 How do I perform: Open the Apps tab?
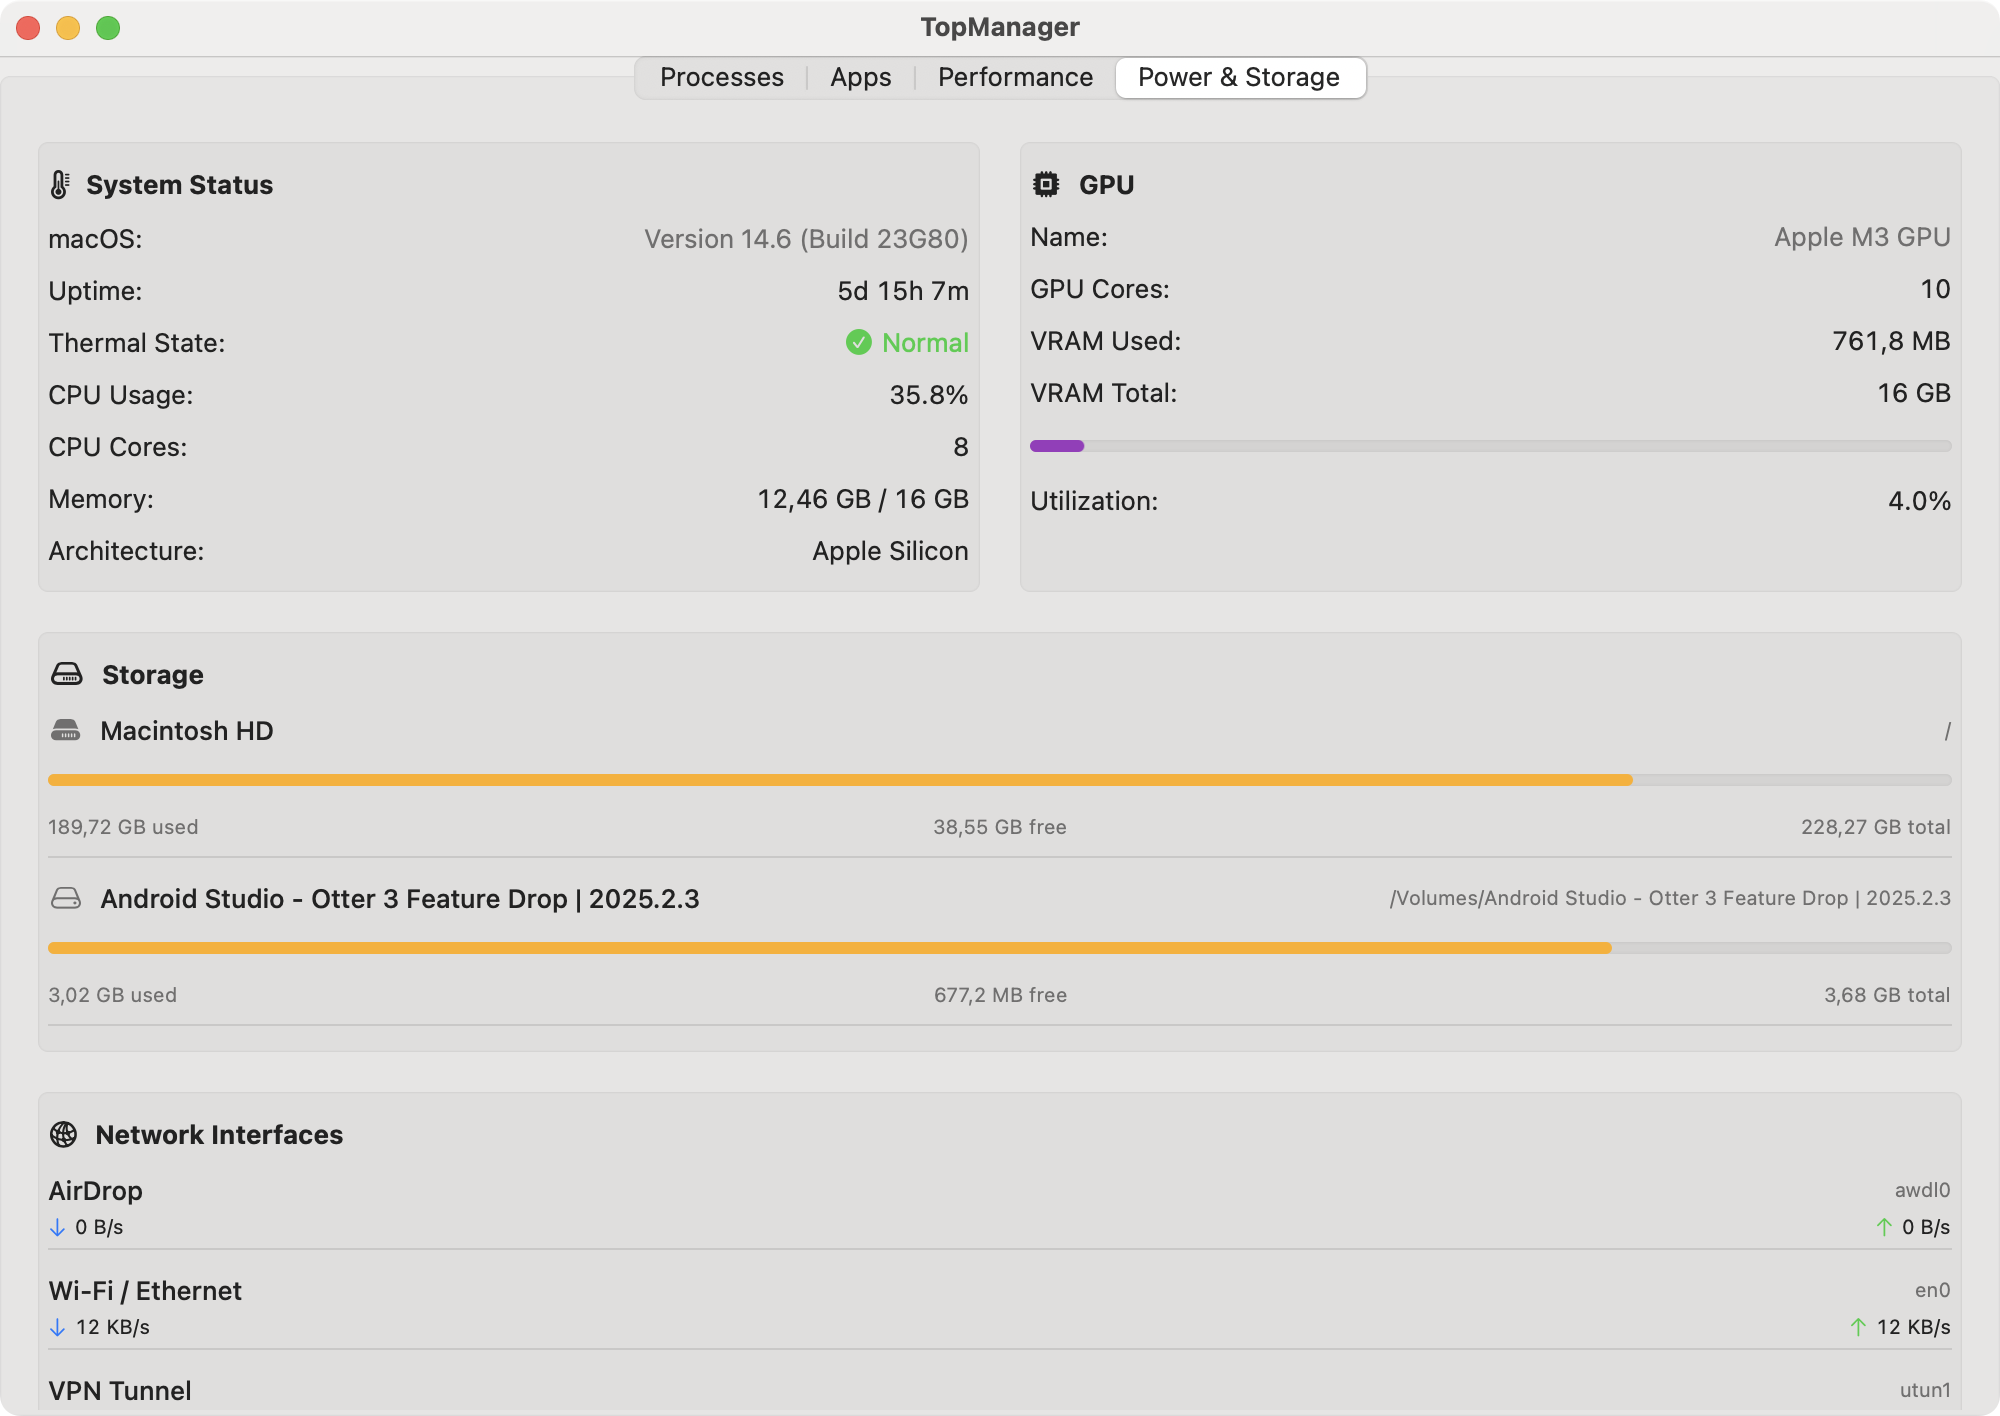pos(860,78)
